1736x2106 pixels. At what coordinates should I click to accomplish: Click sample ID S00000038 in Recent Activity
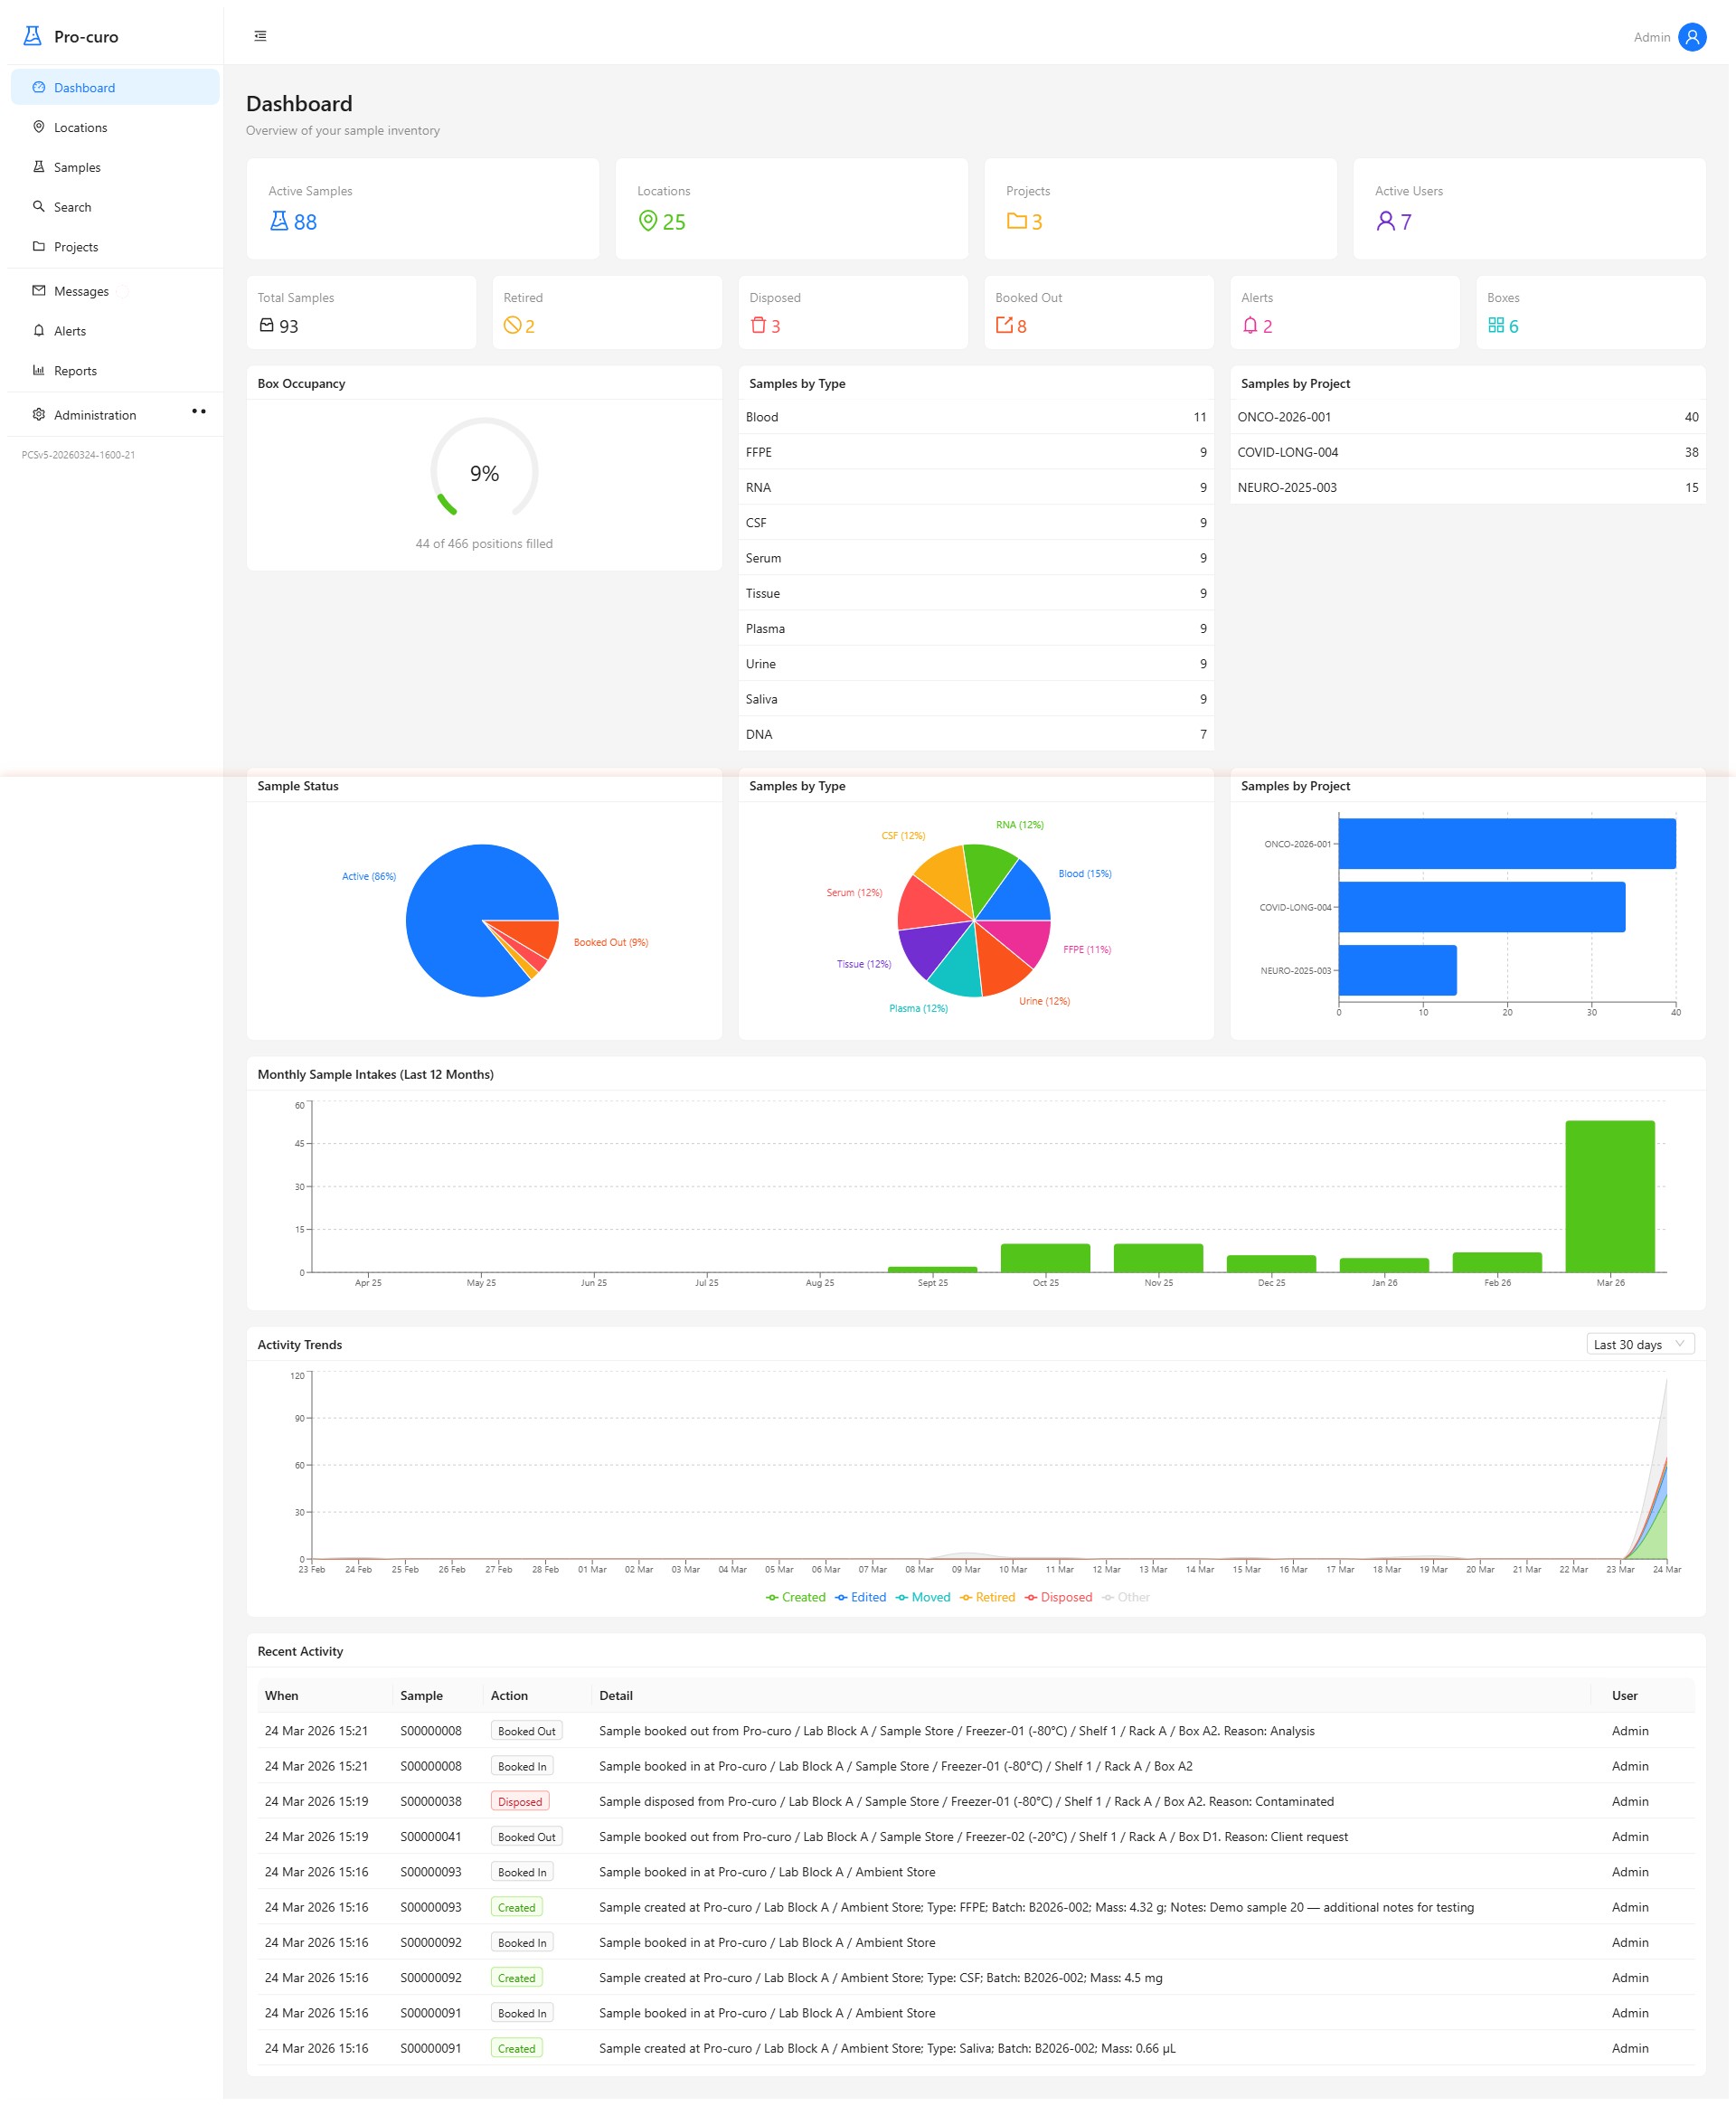430,1801
